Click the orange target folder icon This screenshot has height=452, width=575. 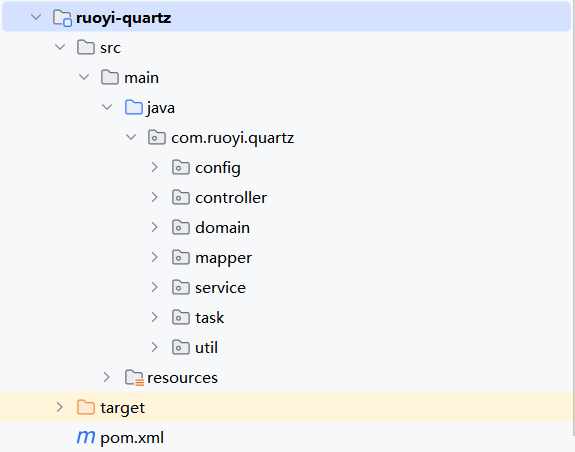(x=86, y=407)
